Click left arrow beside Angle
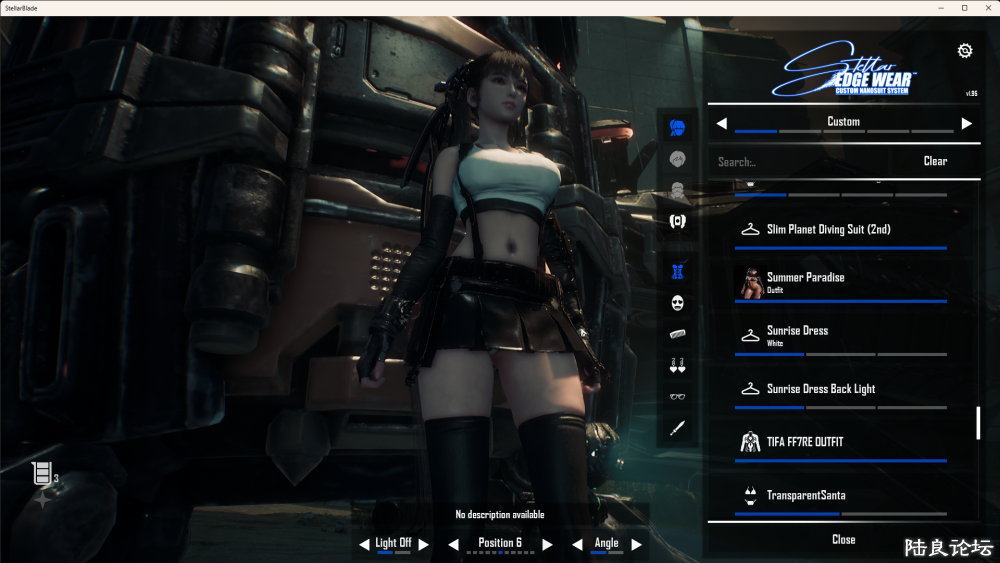1000x563 pixels. (x=577, y=545)
